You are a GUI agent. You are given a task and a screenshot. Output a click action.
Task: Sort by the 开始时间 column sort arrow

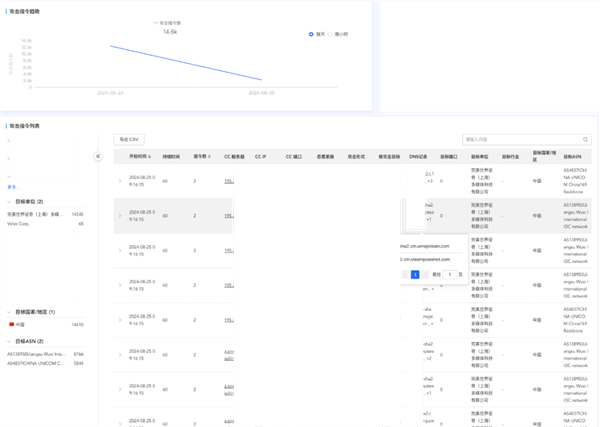(x=150, y=156)
